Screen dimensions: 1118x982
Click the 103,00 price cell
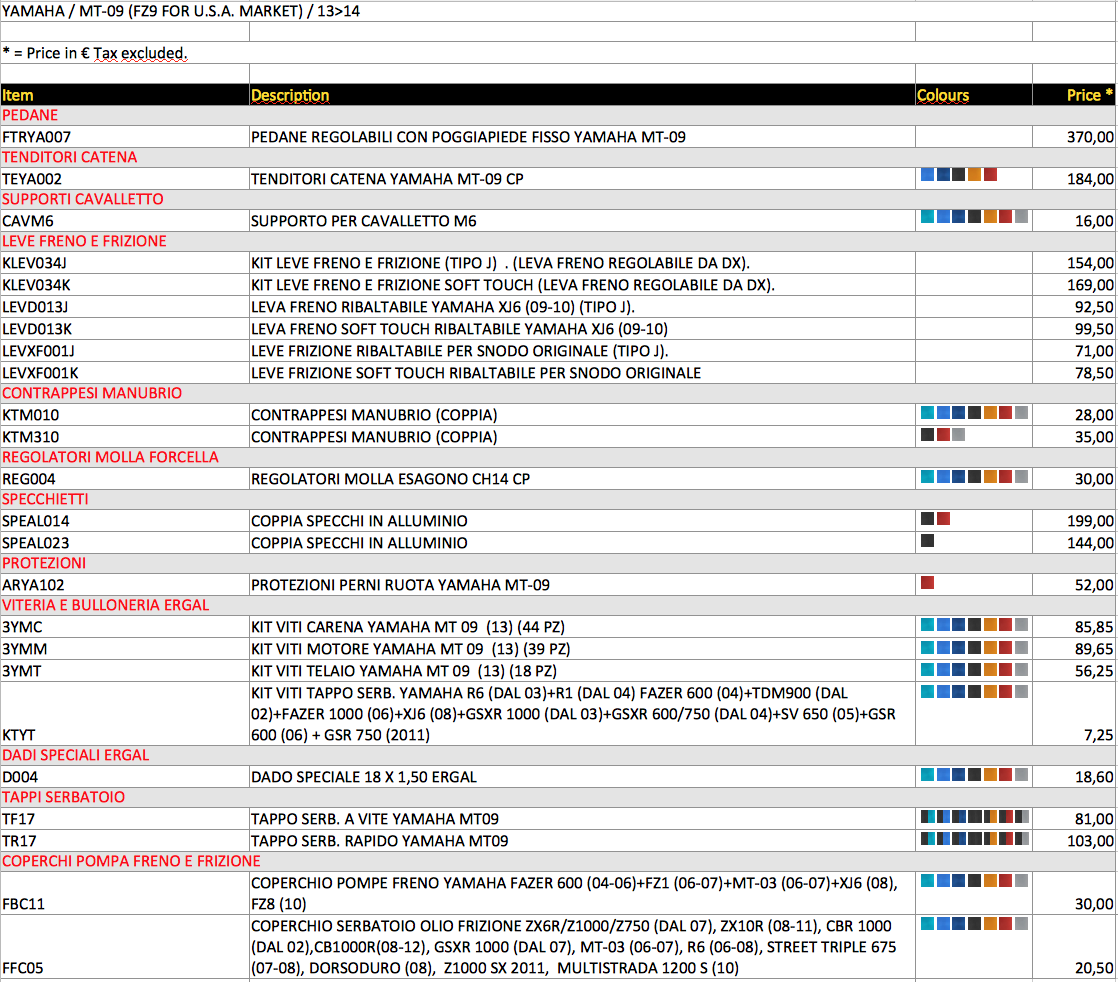pyautogui.click(x=1089, y=842)
